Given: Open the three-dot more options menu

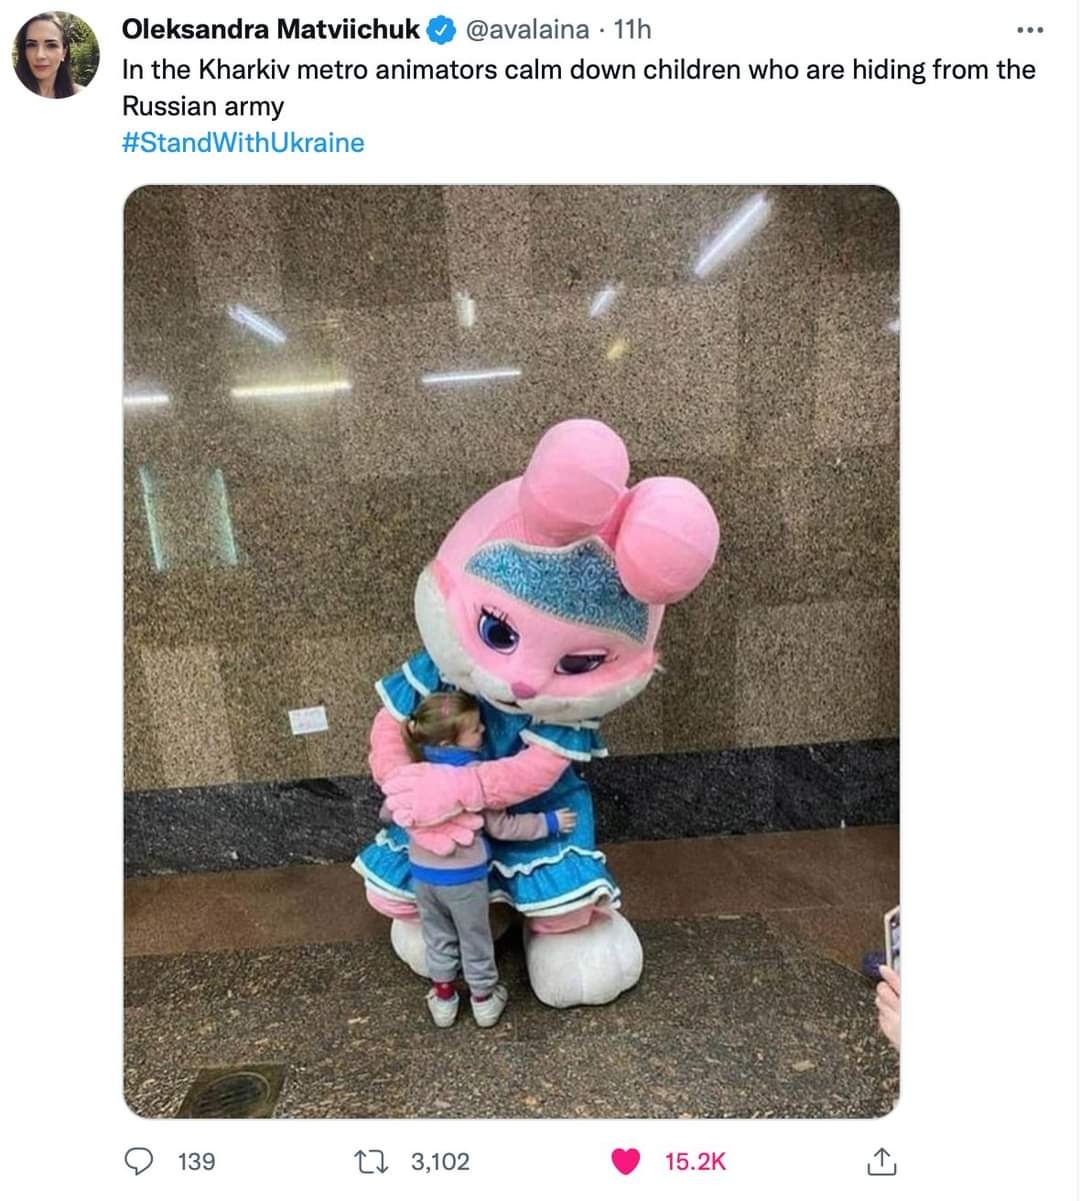Looking at the screenshot, I should point(1029,30).
